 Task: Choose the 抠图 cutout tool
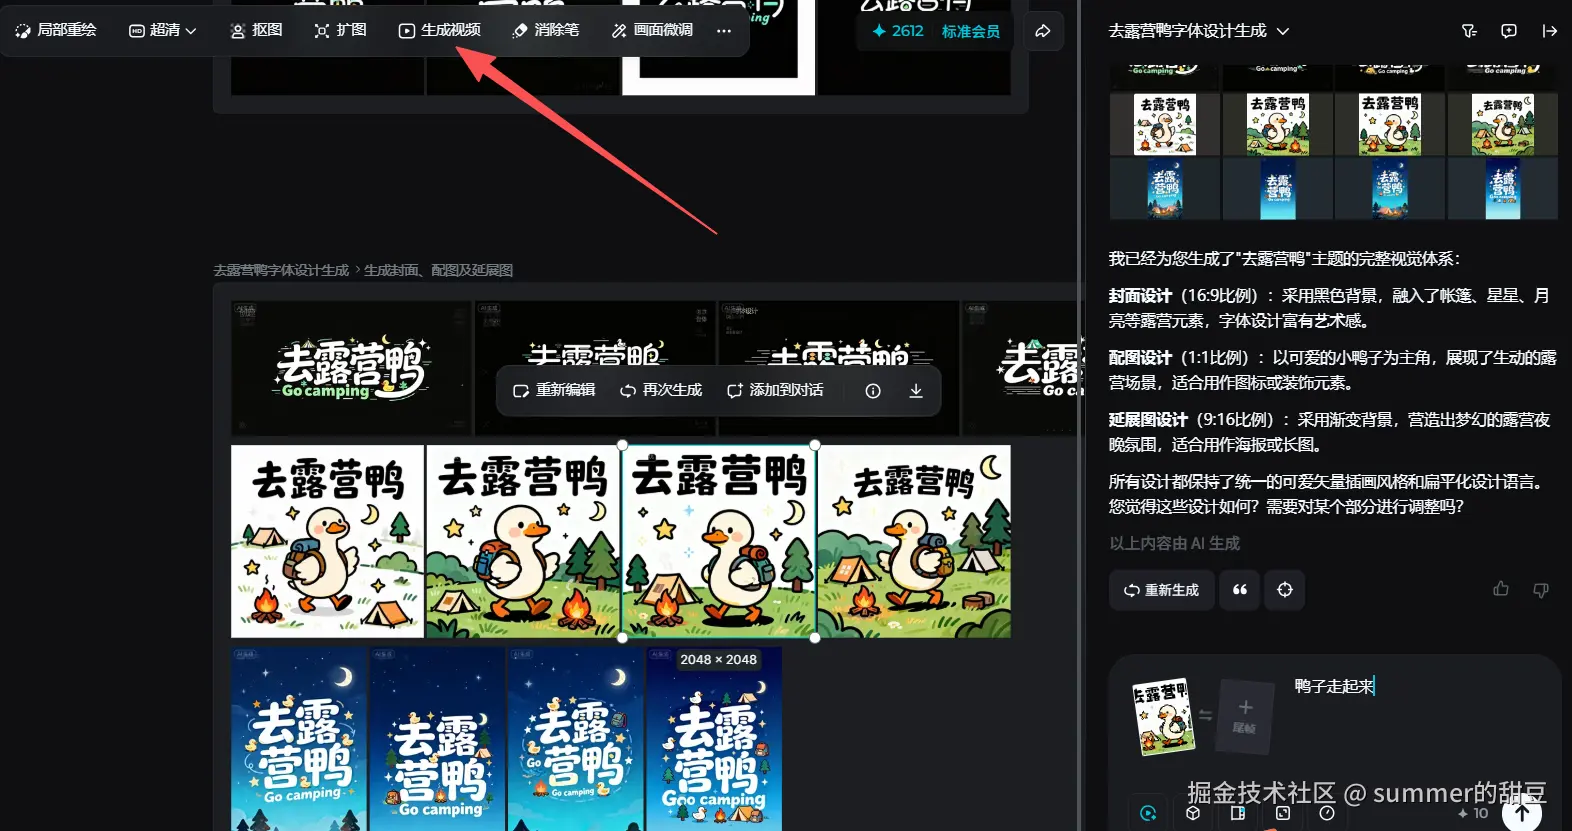(x=256, y=30)
